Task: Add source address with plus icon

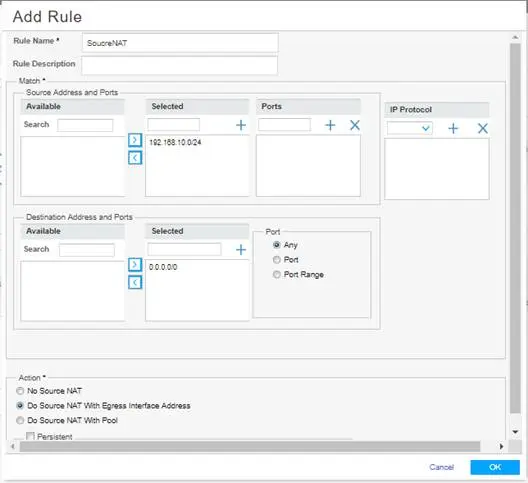Action: point(241,125)
